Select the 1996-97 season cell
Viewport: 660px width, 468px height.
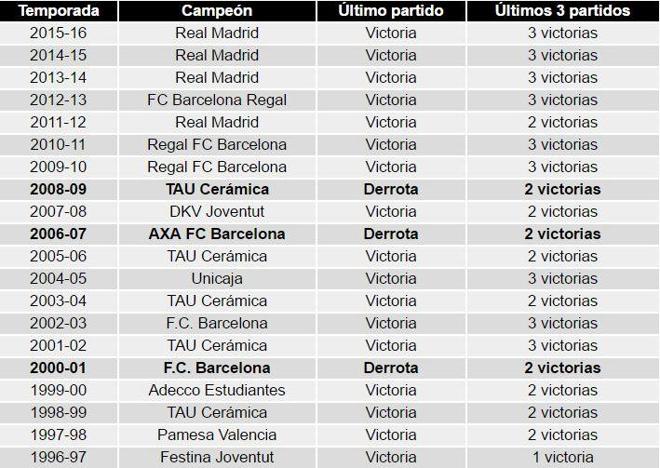point(58,457)
